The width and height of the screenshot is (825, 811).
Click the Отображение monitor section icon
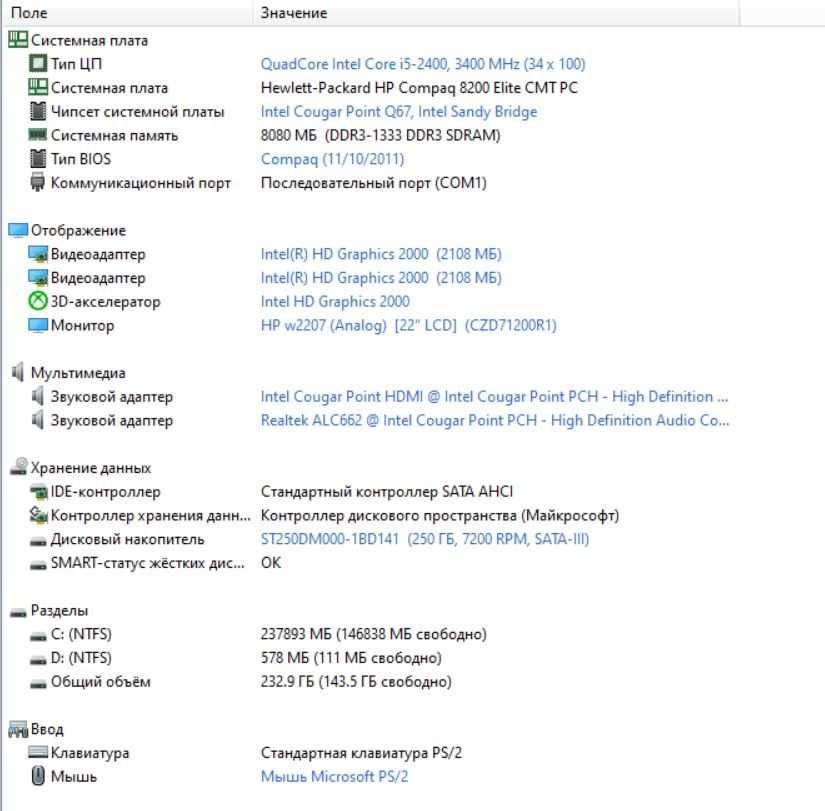18,230
